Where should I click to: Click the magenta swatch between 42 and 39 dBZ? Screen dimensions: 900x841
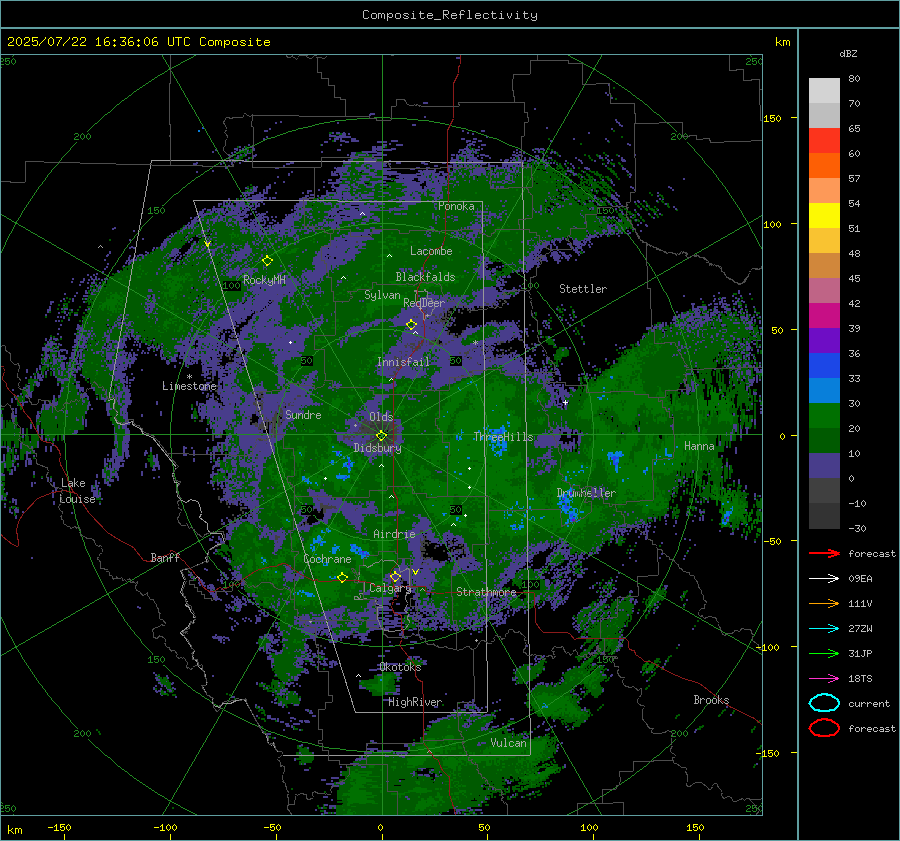coord(824,316)
